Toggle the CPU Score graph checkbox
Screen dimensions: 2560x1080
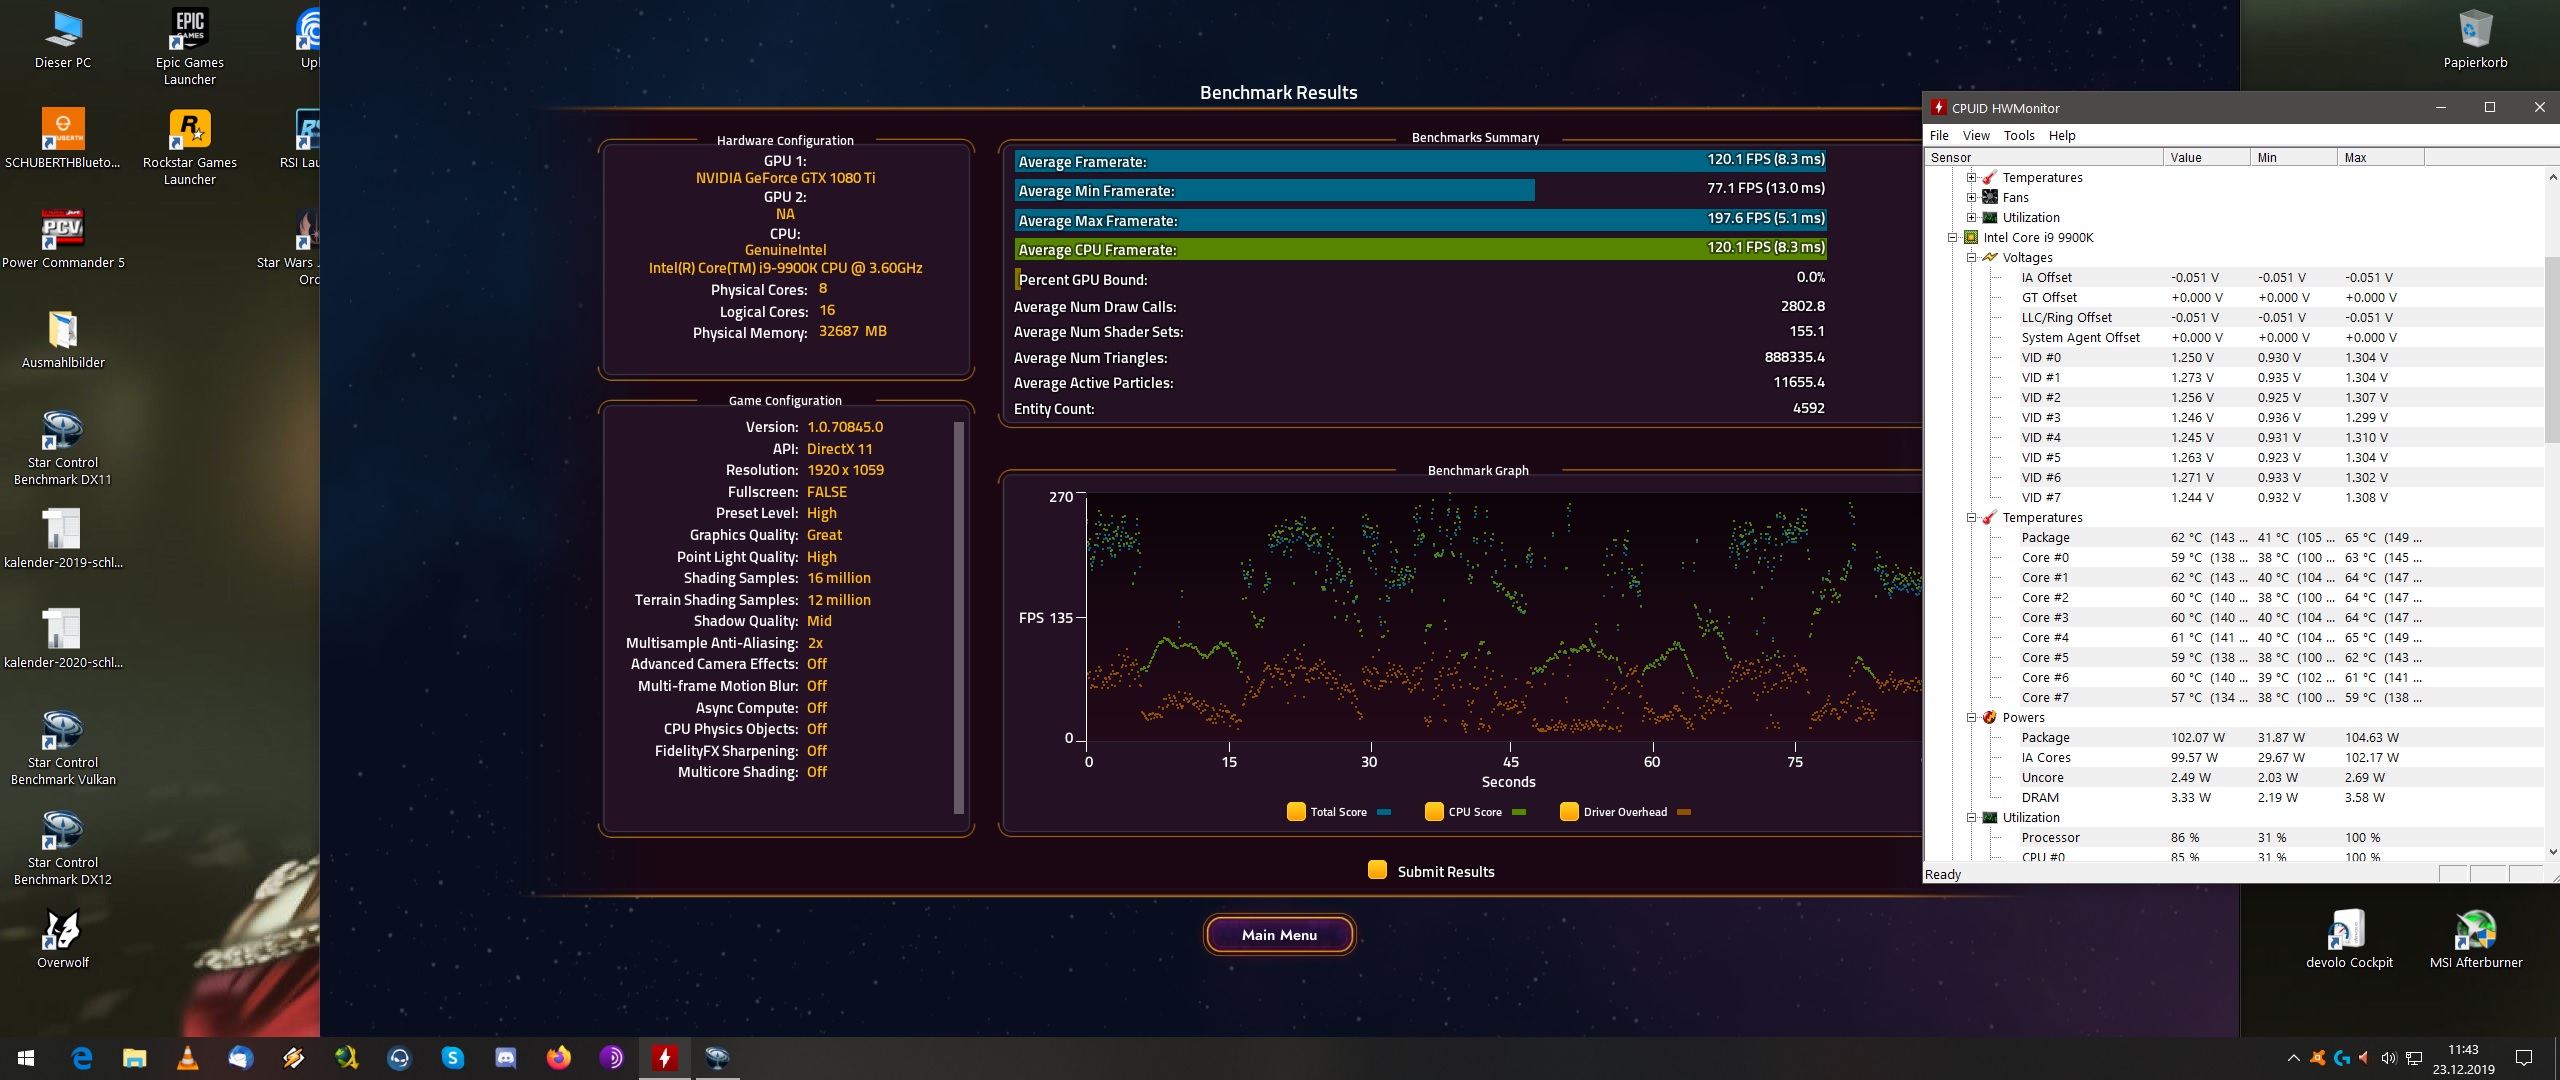coord(1434,812)
